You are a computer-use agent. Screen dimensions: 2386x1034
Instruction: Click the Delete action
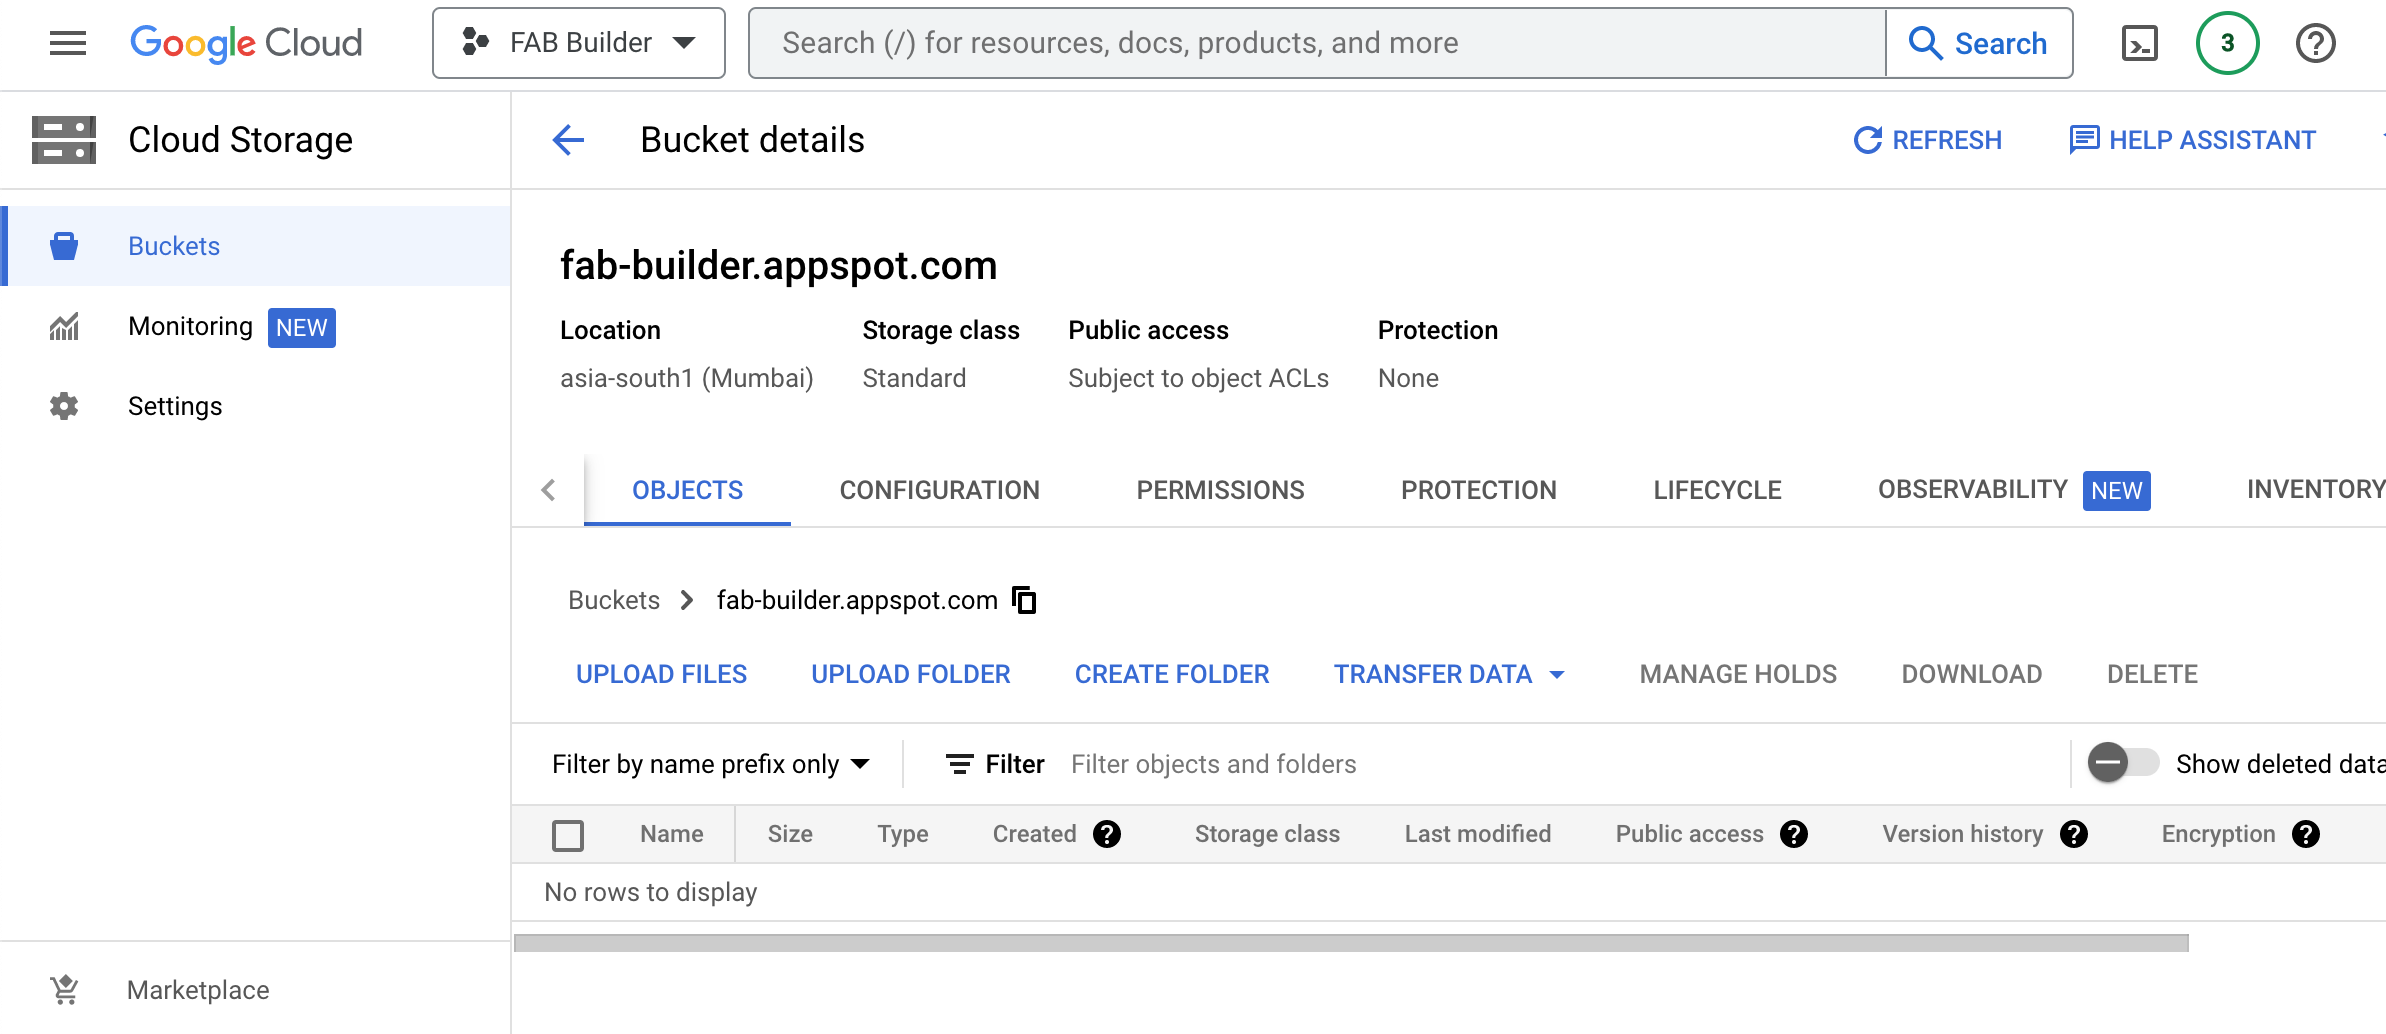point(2152,674)
